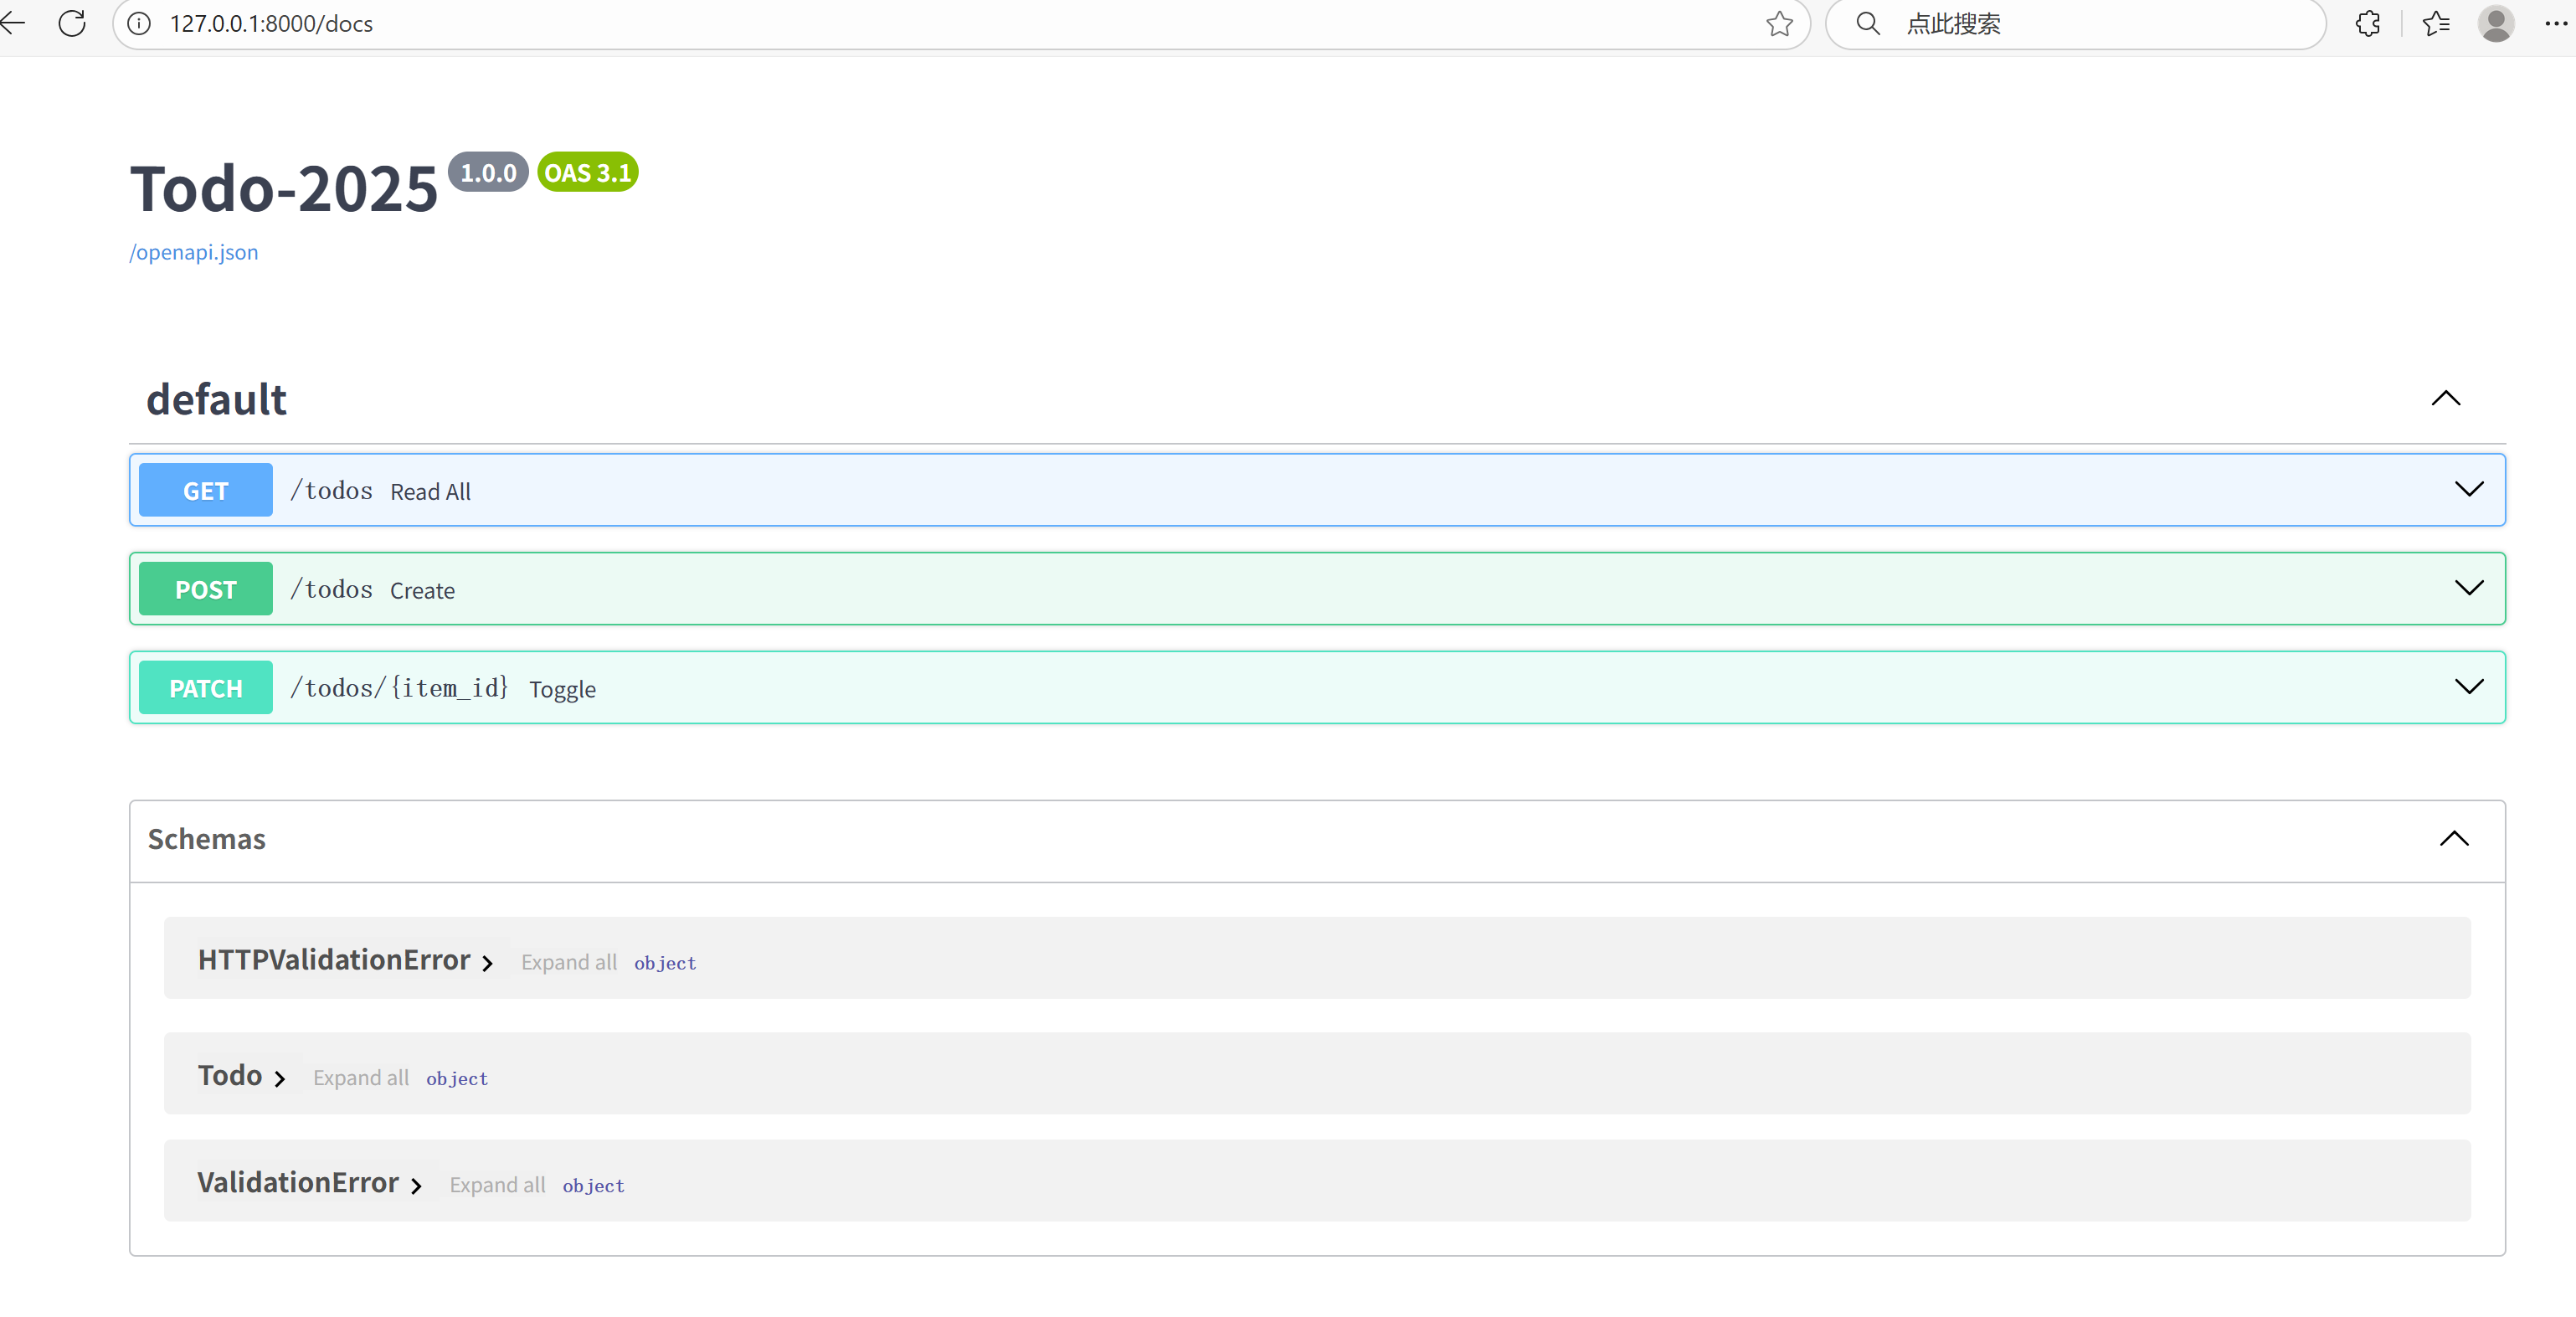The image size is (2576, 1317).
Task: Click Expand all for ValidationError
Action: [x=497, y=1185]
